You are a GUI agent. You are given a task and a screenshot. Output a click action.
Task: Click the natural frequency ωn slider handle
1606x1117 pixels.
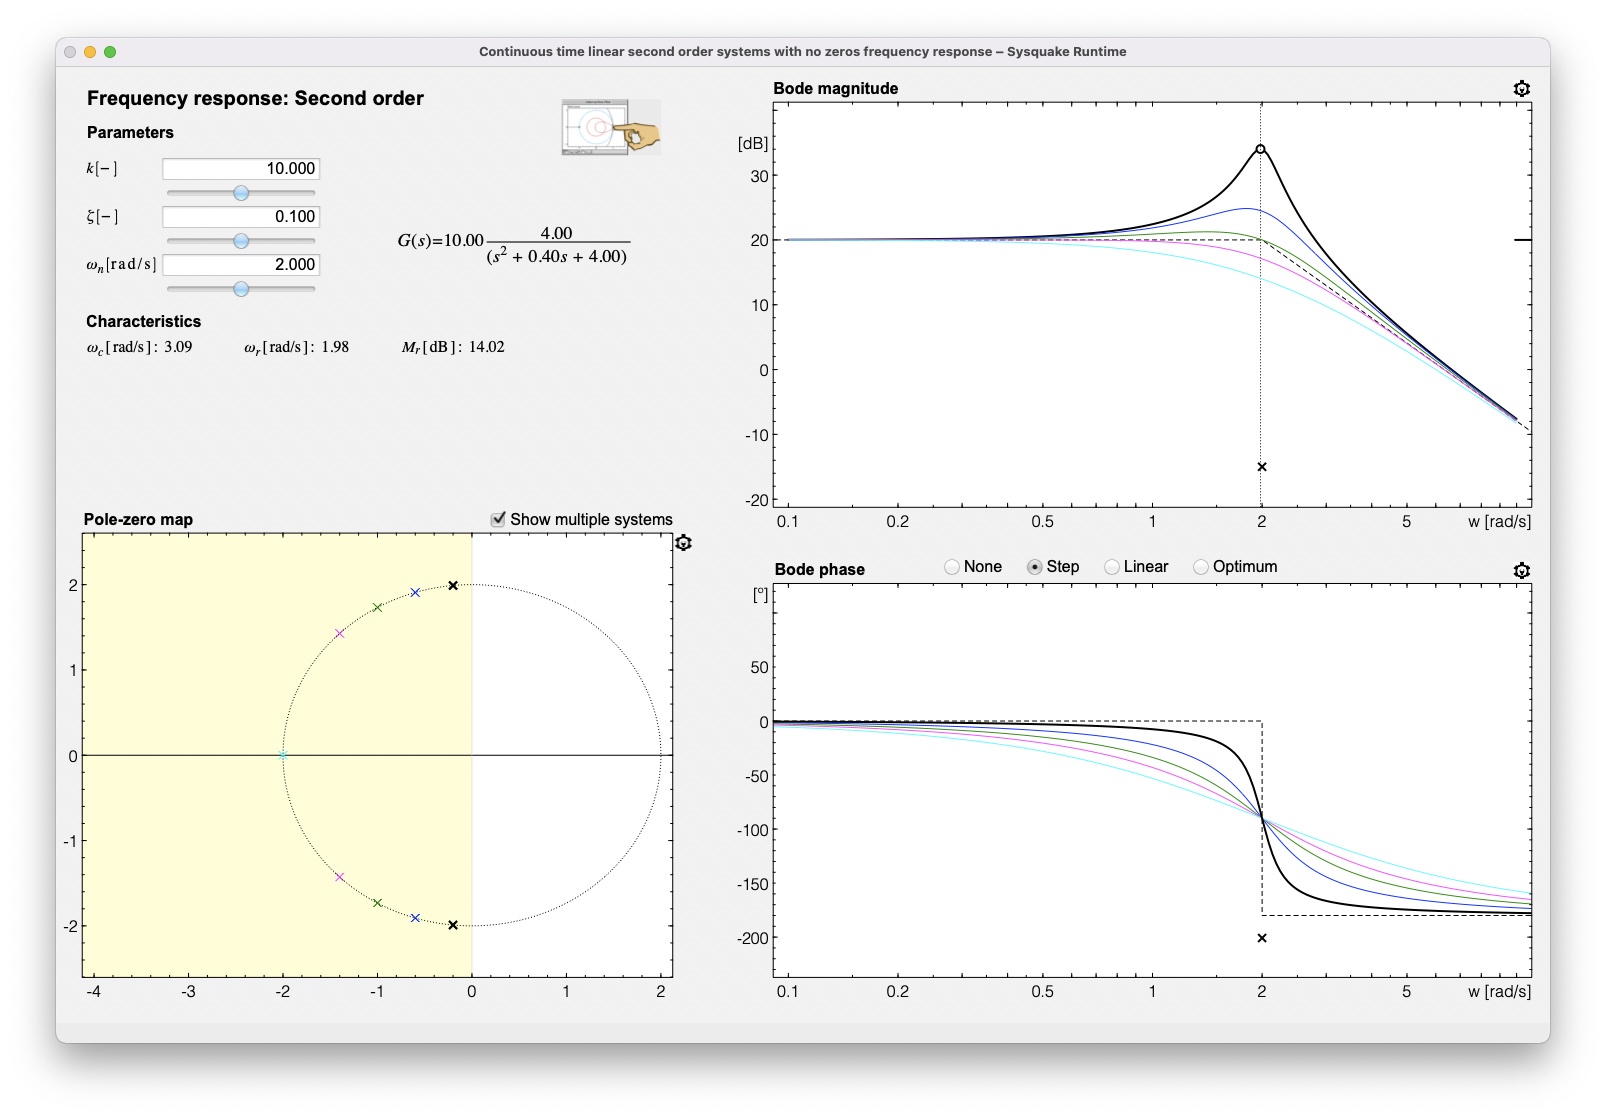pyautogui.click(x=241, y=289)
